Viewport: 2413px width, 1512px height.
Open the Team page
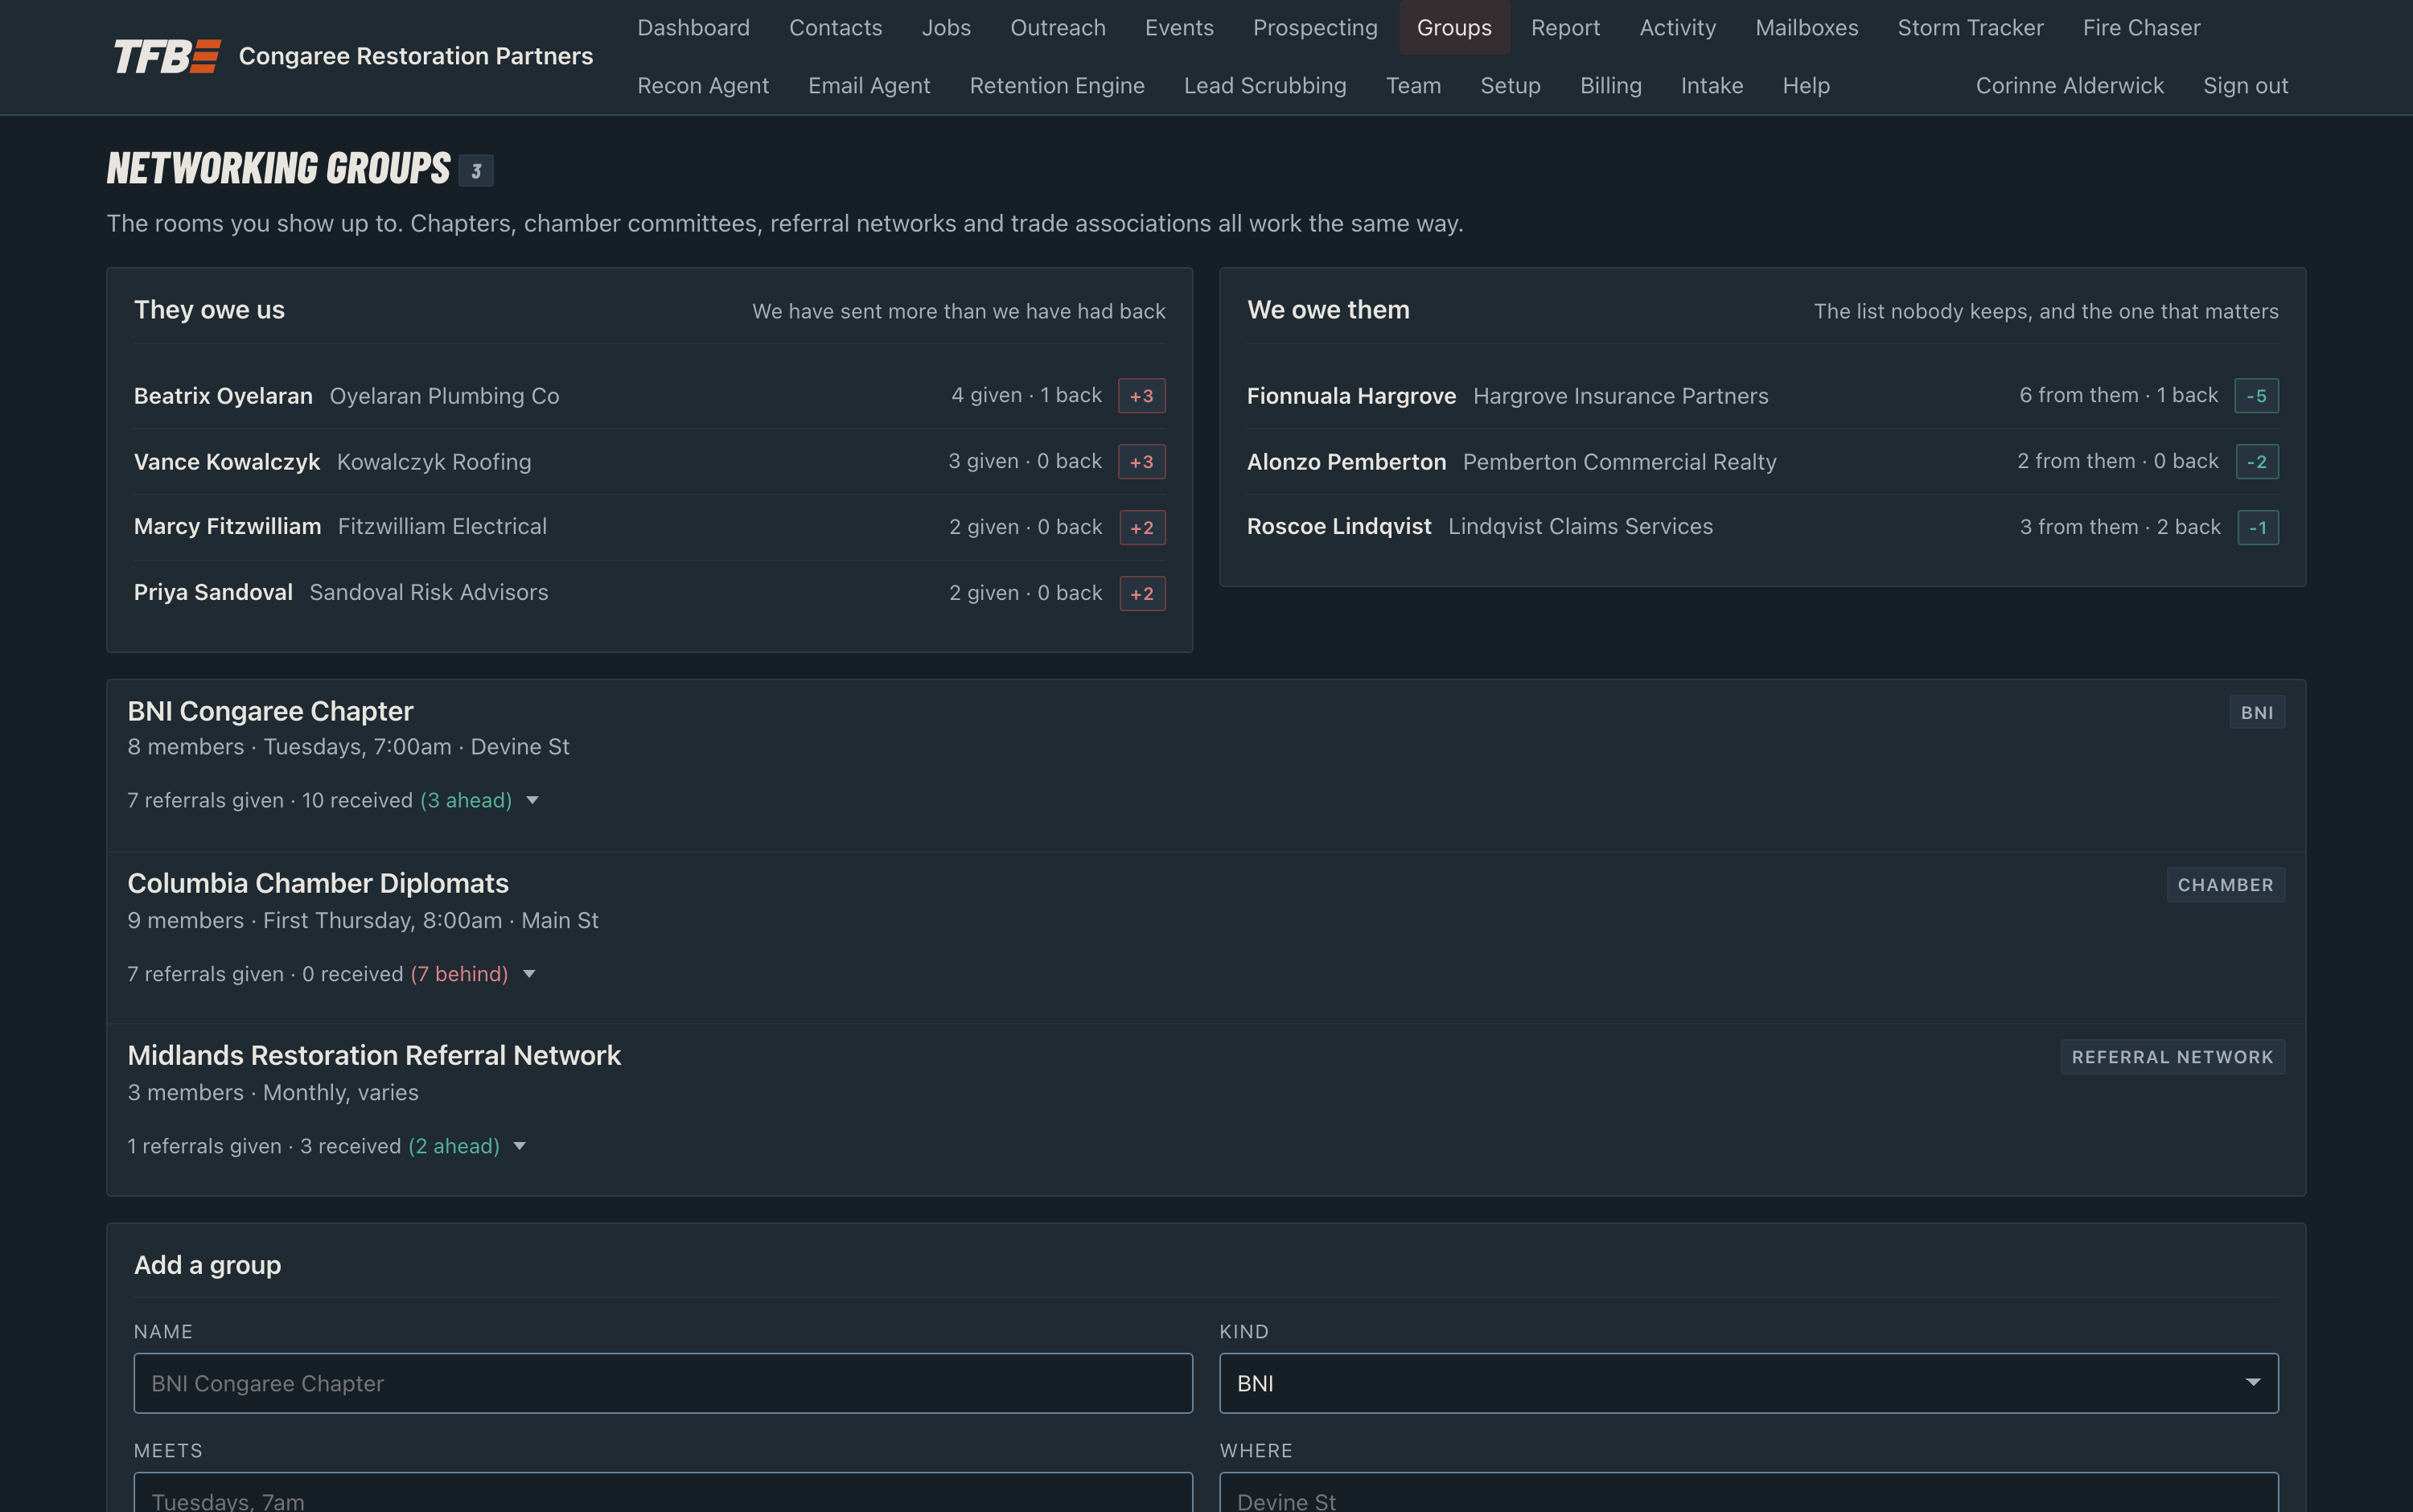click(1413, 85)
